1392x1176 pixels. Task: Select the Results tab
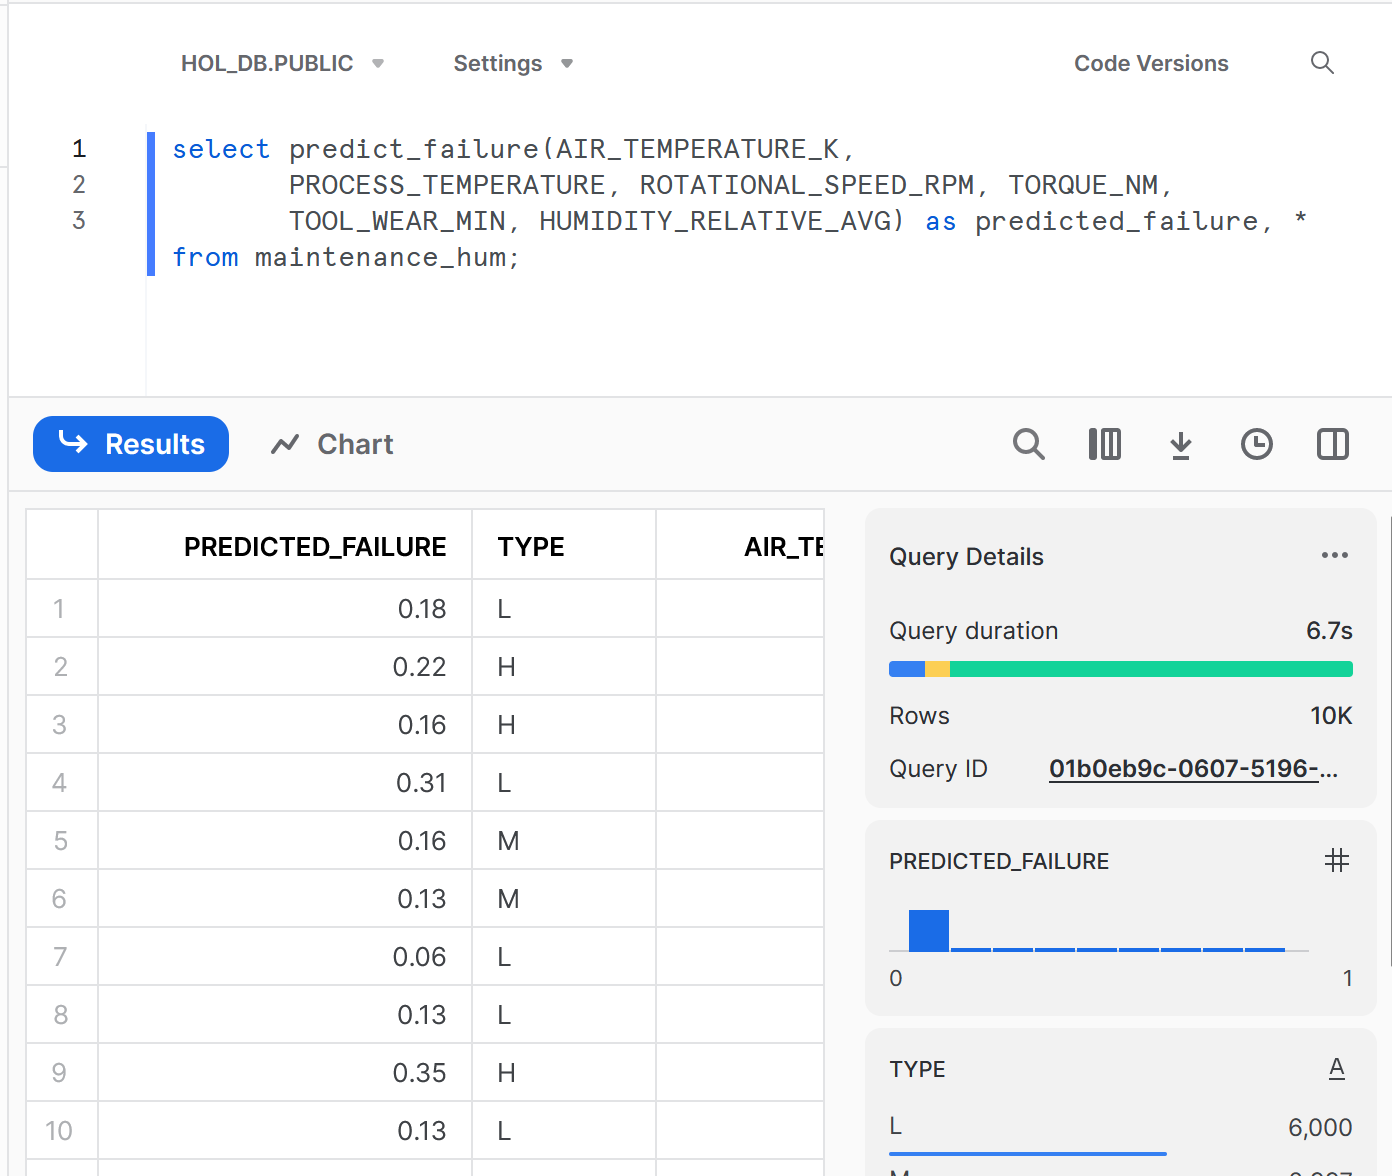[x=131, y=444]
